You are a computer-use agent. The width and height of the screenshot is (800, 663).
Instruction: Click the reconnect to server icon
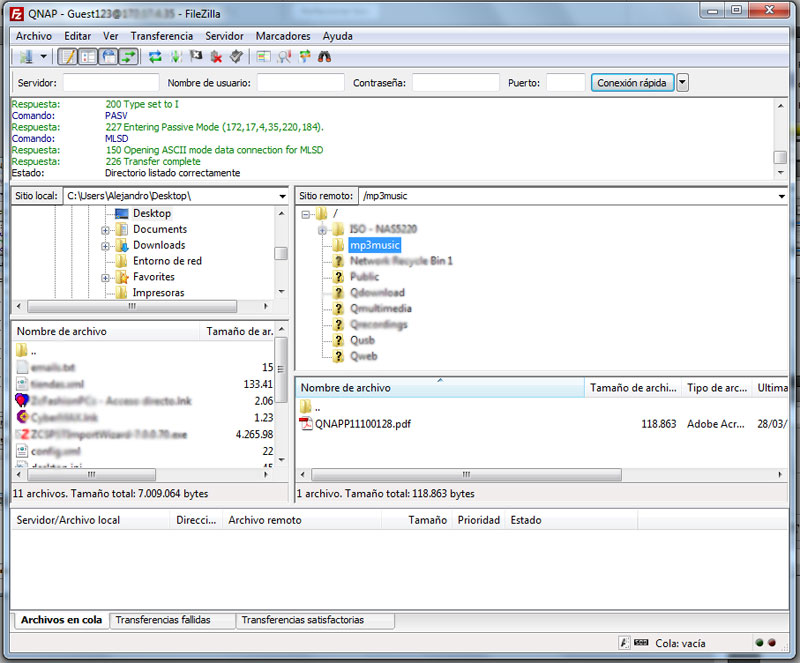pyautogui.click(x=236, y=57)
